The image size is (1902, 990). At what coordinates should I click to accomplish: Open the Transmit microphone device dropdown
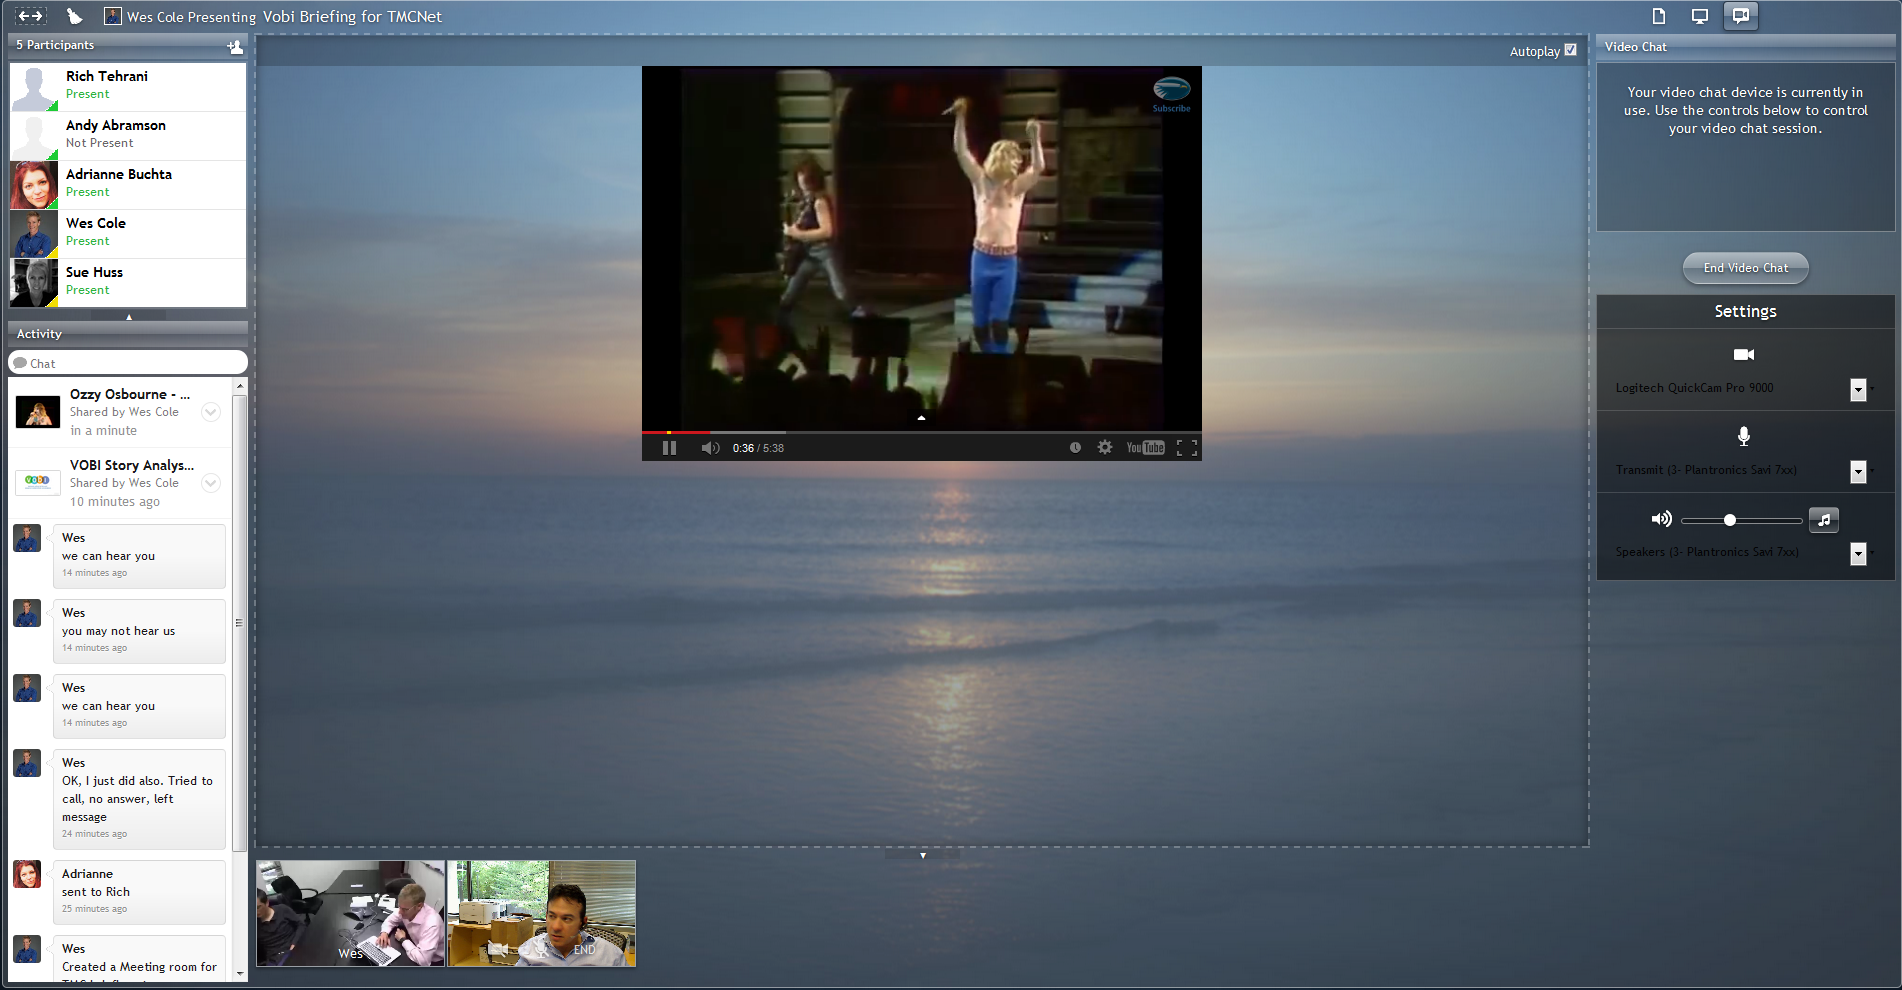1858,471
